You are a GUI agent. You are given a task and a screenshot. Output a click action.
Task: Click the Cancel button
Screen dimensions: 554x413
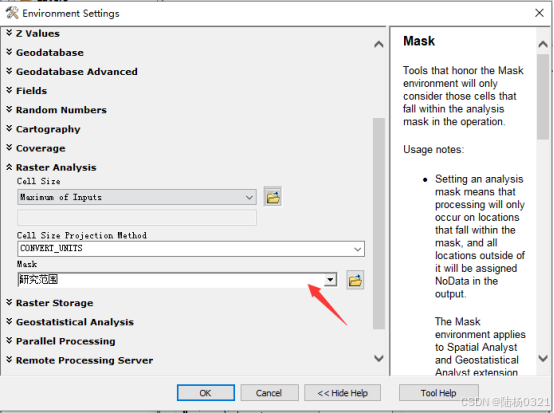coord(269,393)
